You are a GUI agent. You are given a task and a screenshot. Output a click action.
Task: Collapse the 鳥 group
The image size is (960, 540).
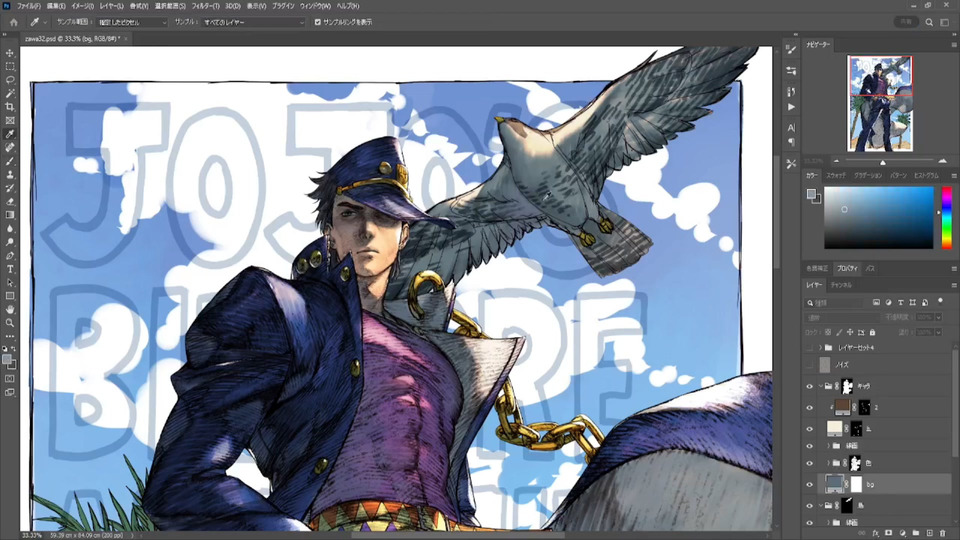(820, 506)
